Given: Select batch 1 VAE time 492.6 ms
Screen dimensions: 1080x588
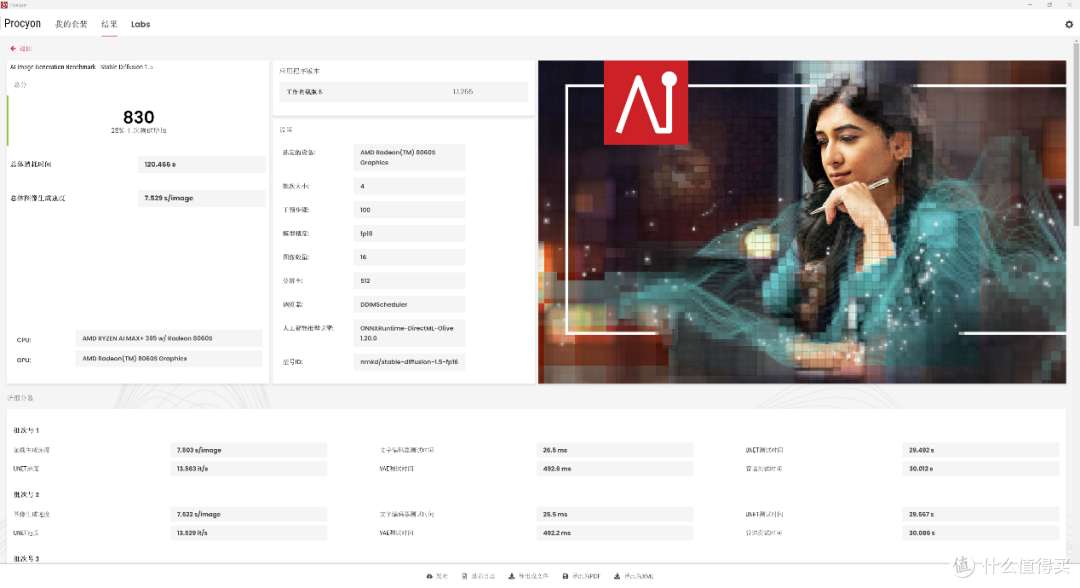Looking at the screenshot, I should pyautogui.click(x=614, y=469).
